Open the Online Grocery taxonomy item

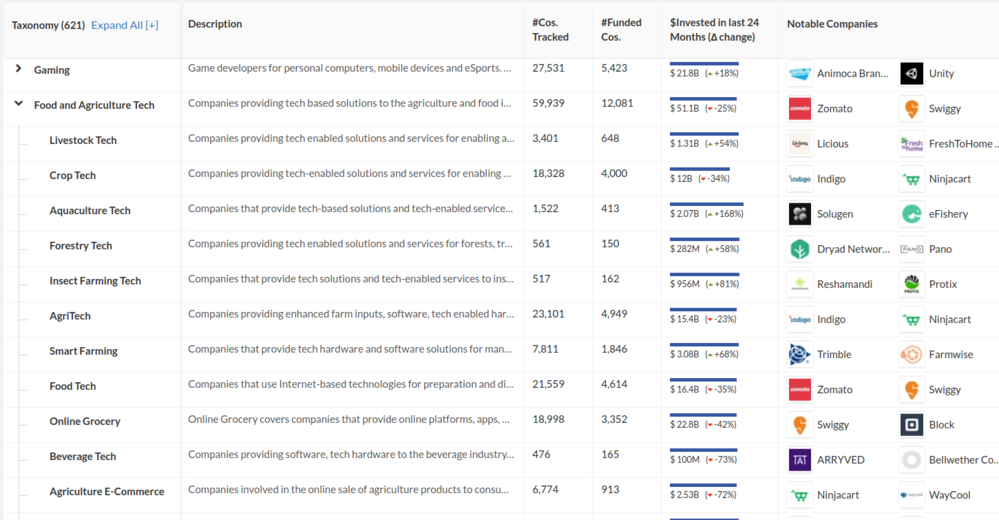pyautogui.click(x=85, y=421)
